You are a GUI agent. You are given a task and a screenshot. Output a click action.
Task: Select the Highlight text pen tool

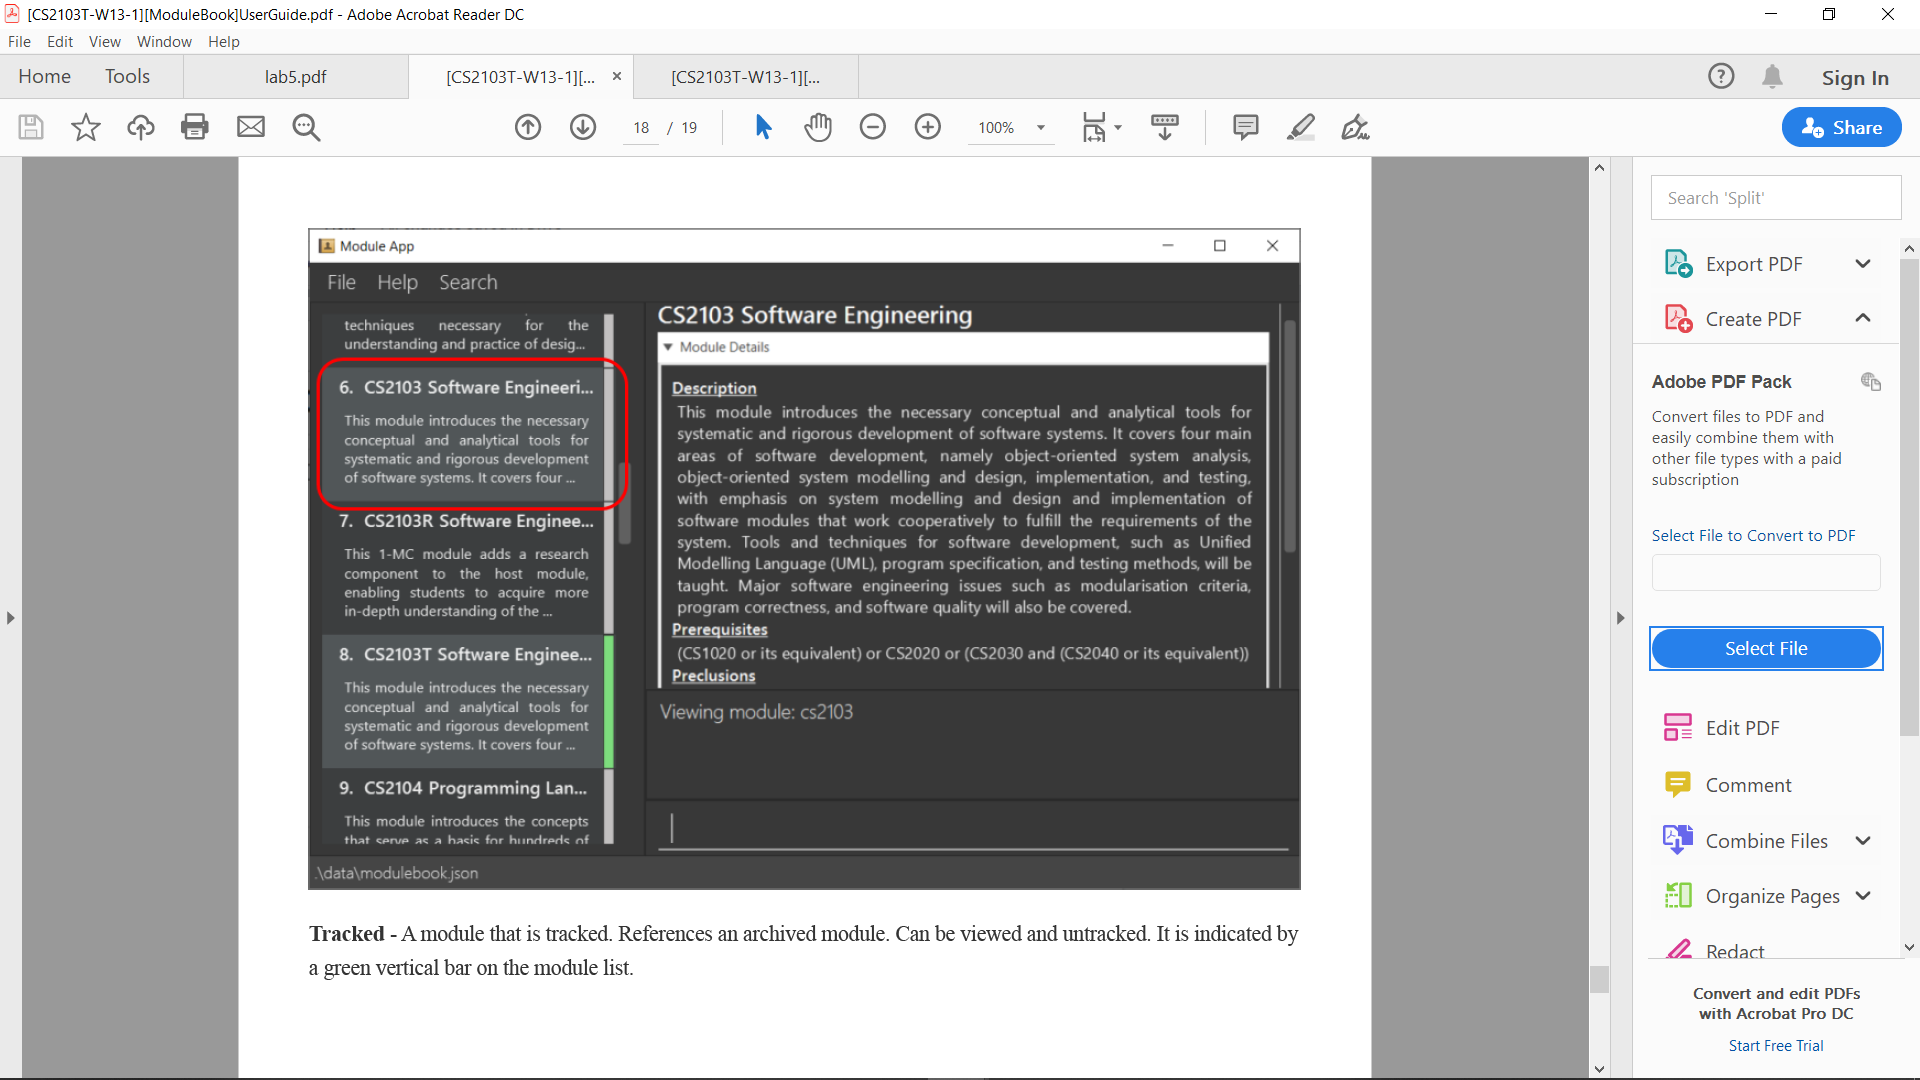coord(1300,127)
